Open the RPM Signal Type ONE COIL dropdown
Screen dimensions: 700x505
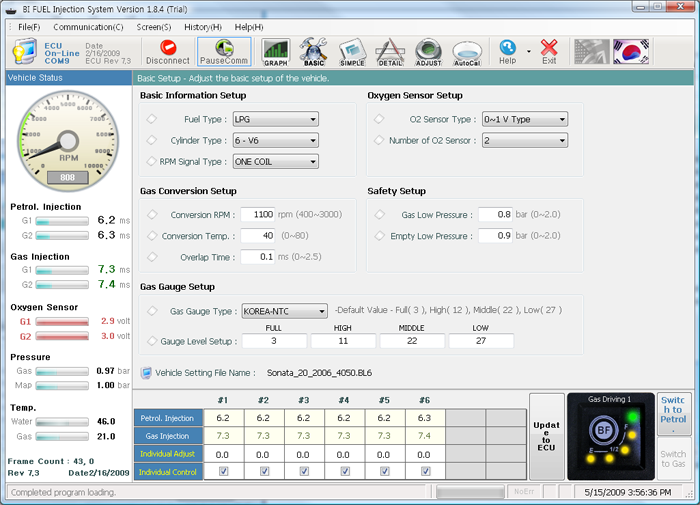coord(275,162)
